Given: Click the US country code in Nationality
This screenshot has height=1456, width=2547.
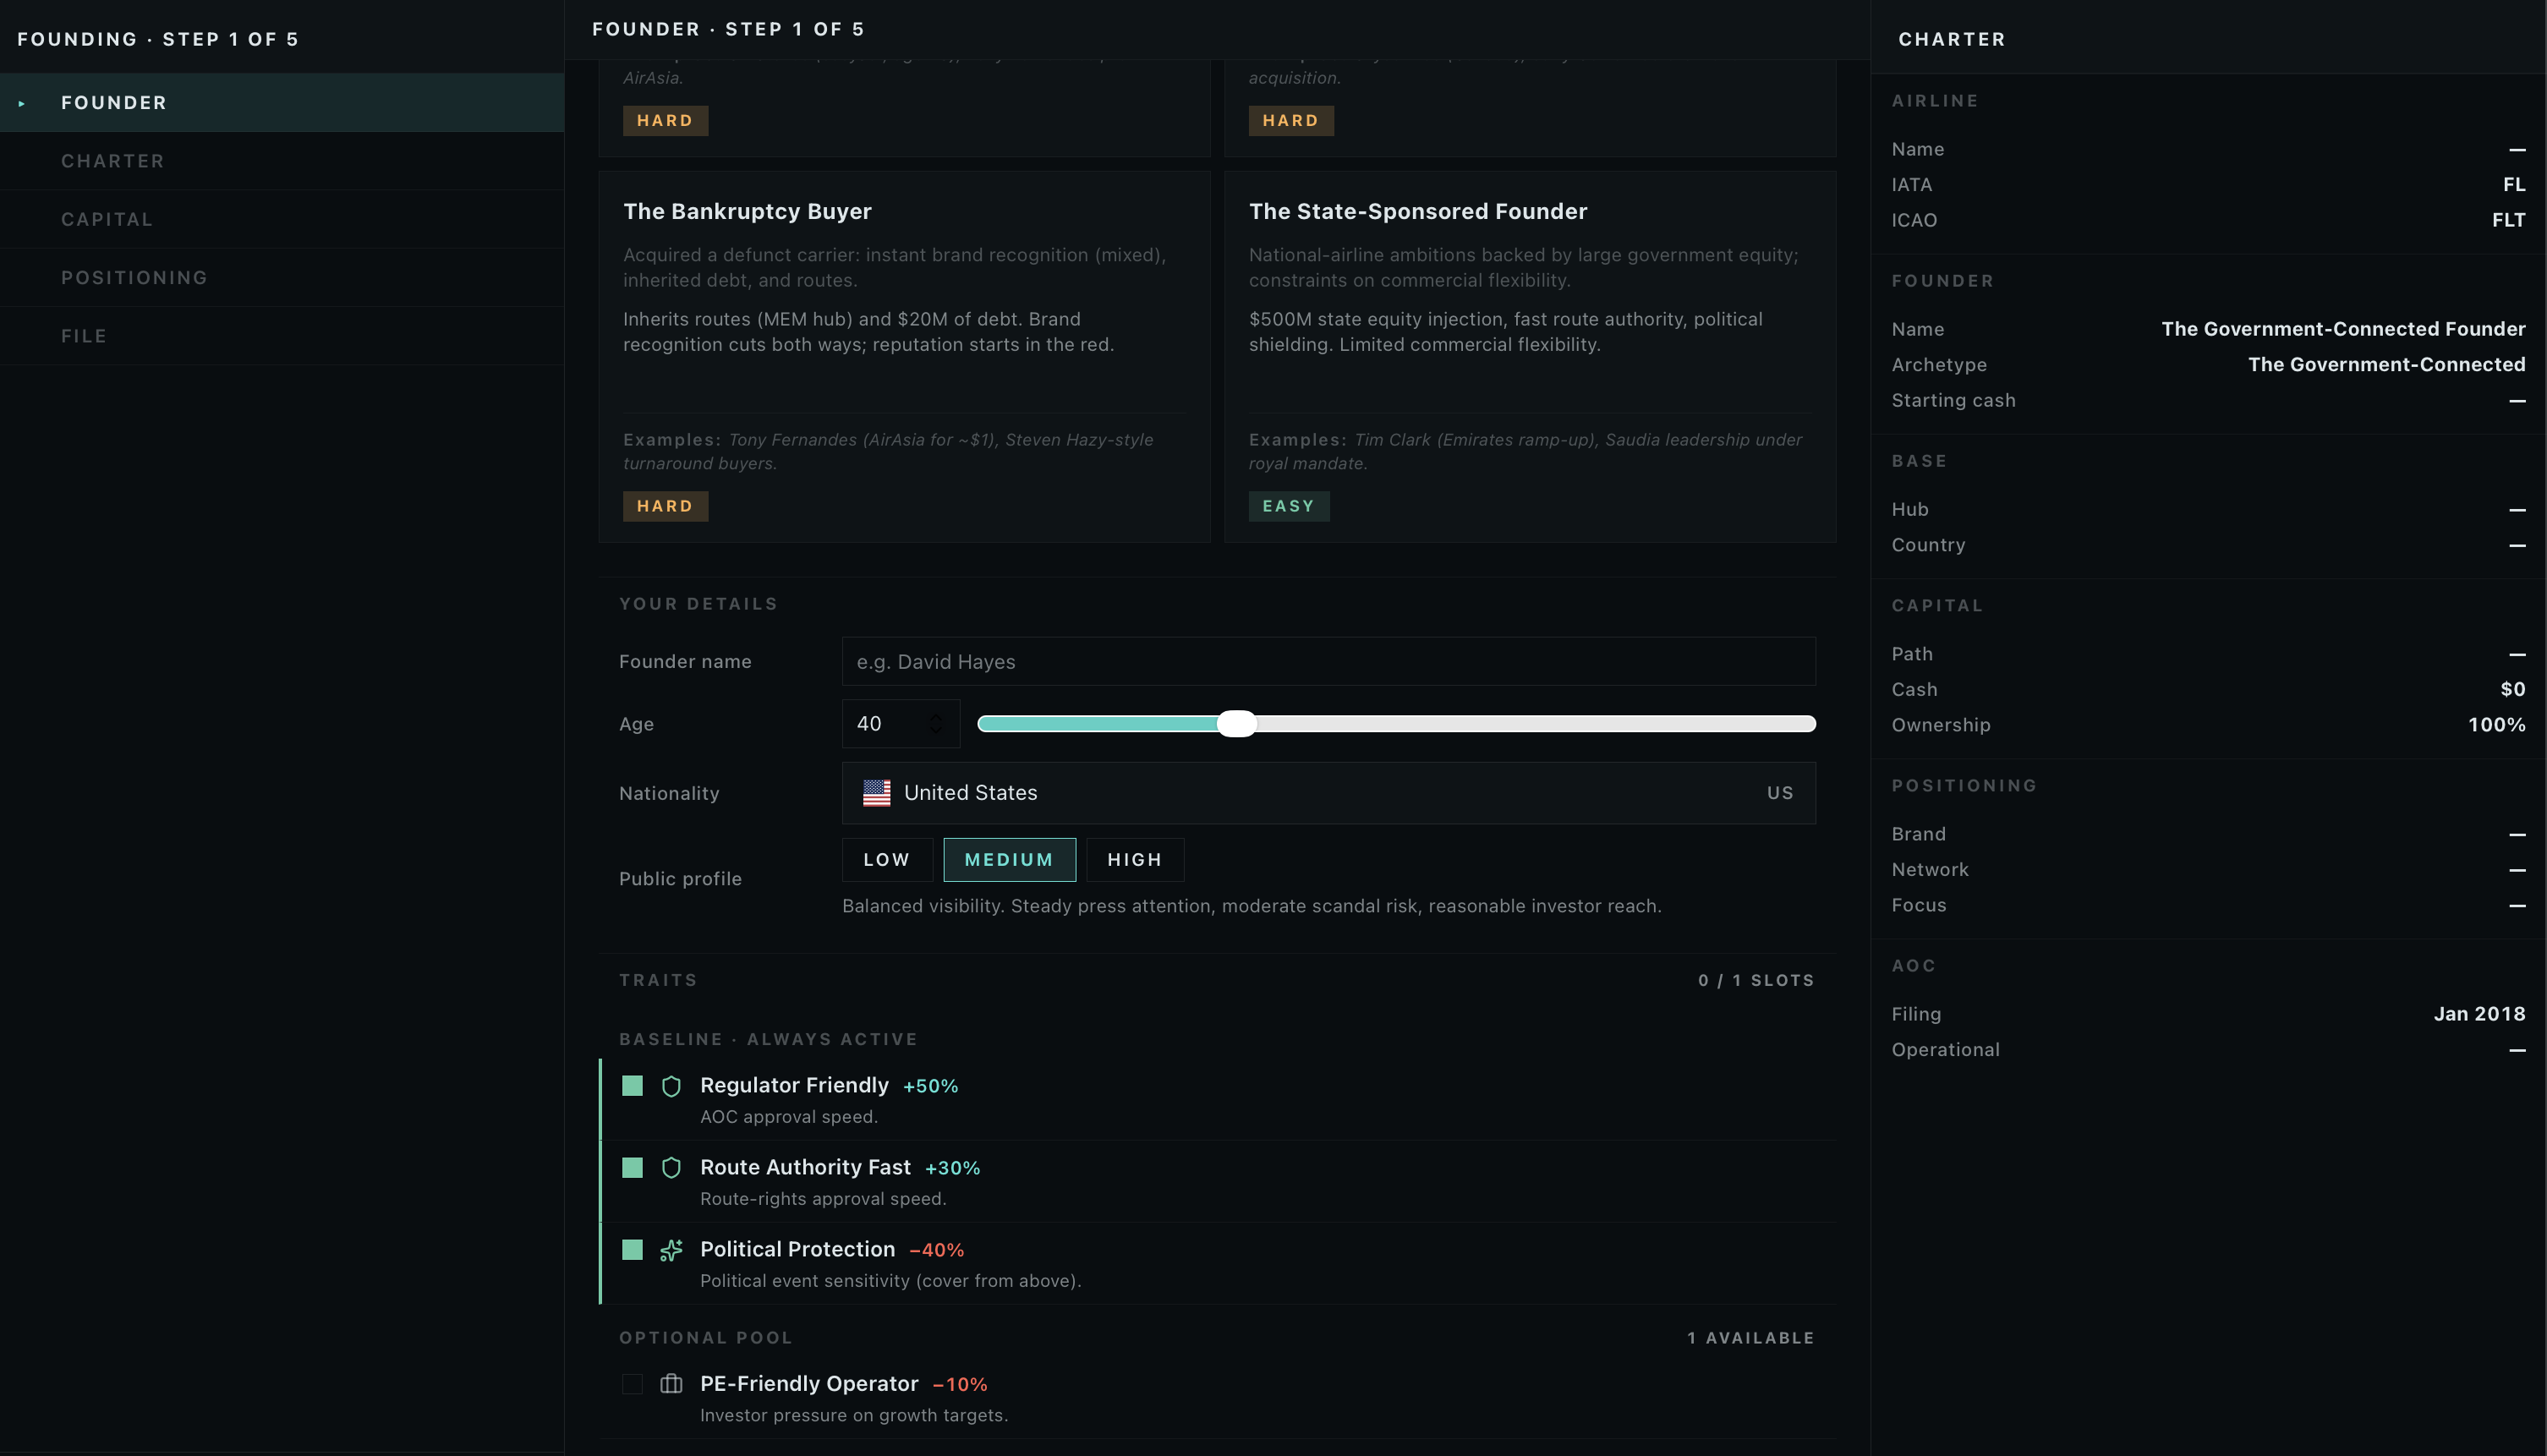Looking at the screenshot, I should [1780, 793].
